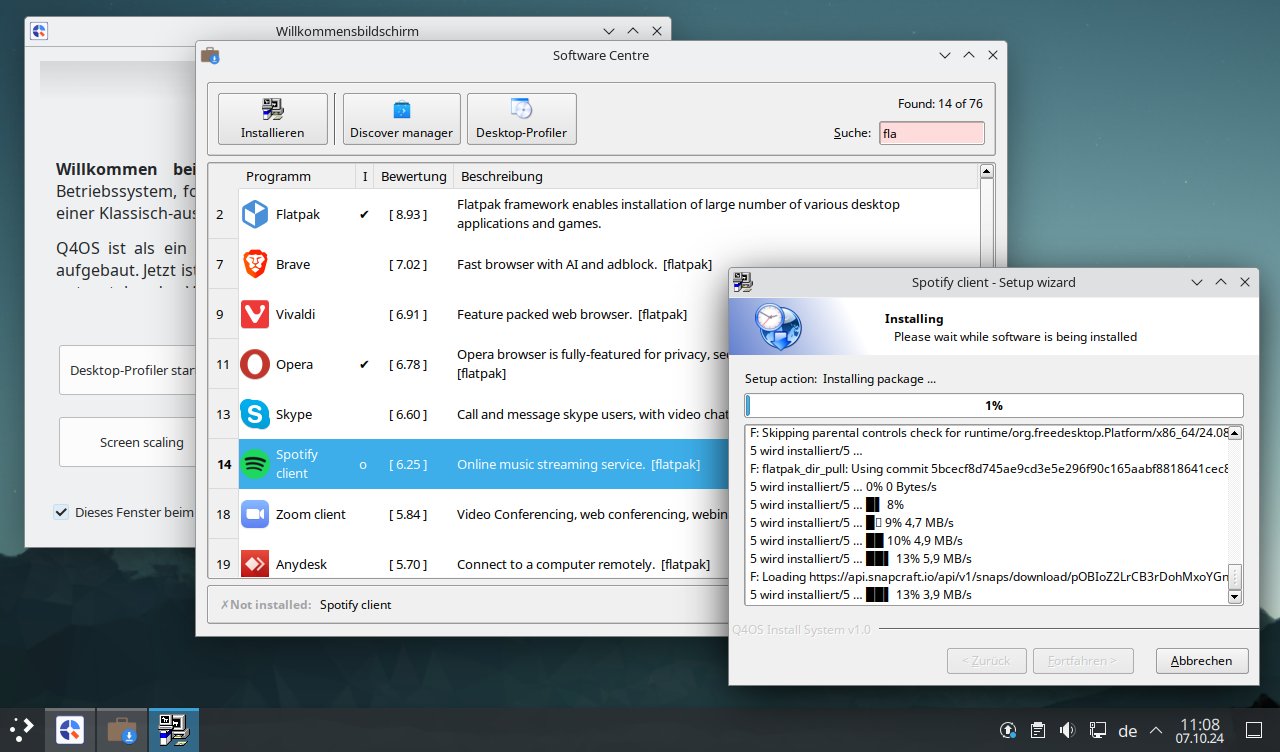This screenshot has width=1280, height=752.
Task: Click Desktop-Profiler starten button in welcome window
Action: pyautogui.click(x=128, y=370)
